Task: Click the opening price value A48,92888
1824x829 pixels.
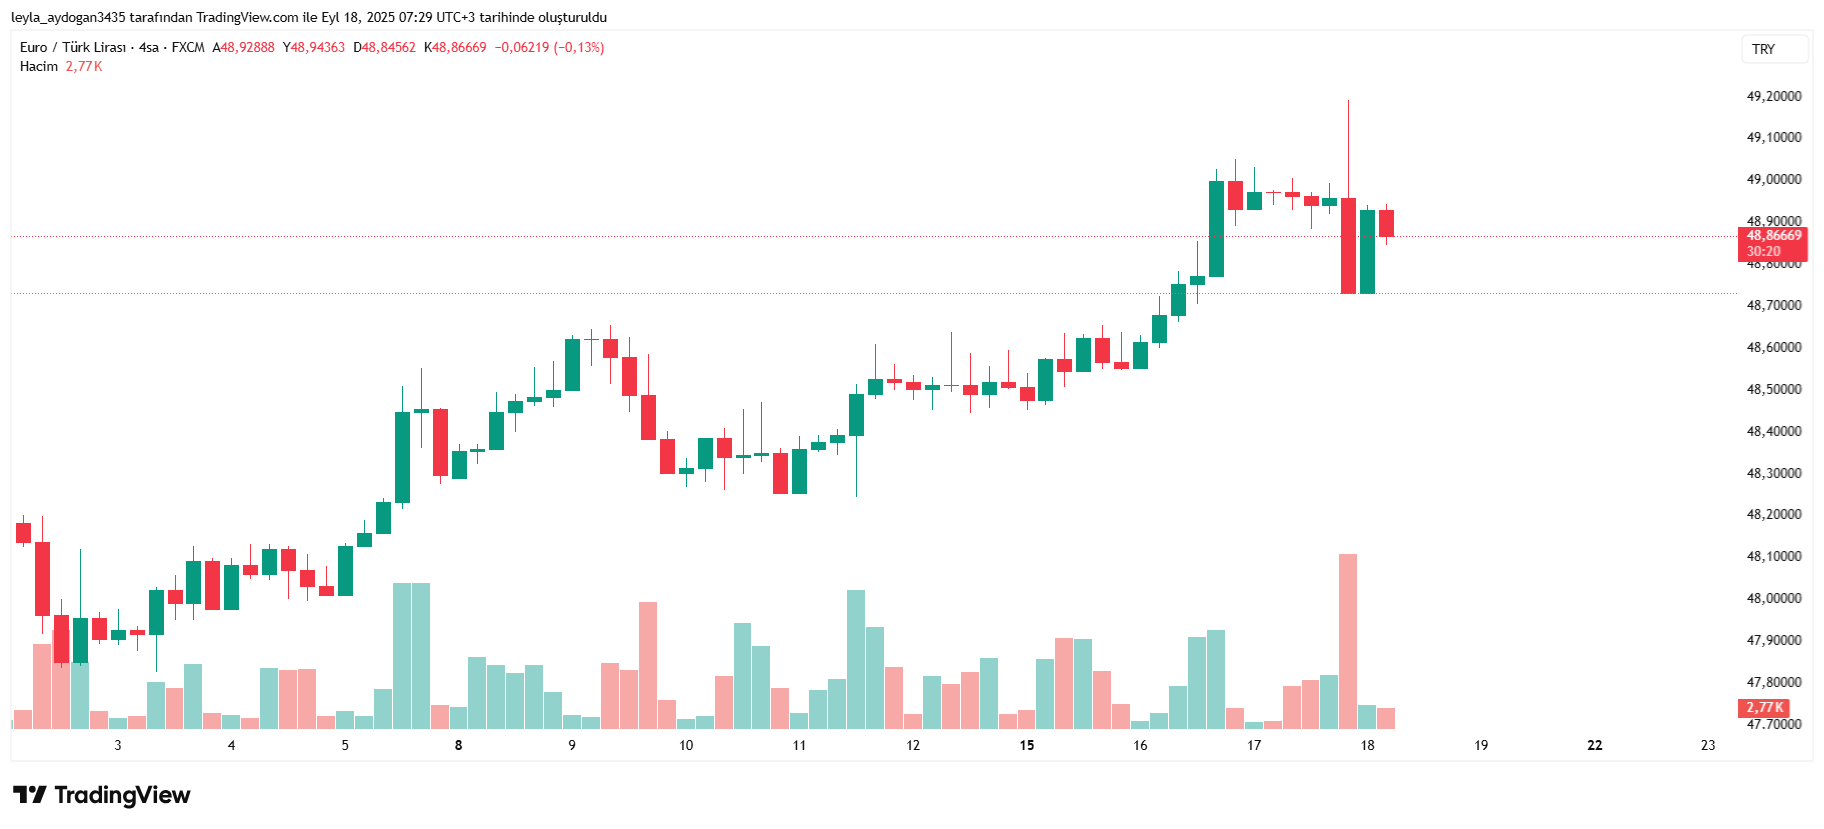Action: 243,47
